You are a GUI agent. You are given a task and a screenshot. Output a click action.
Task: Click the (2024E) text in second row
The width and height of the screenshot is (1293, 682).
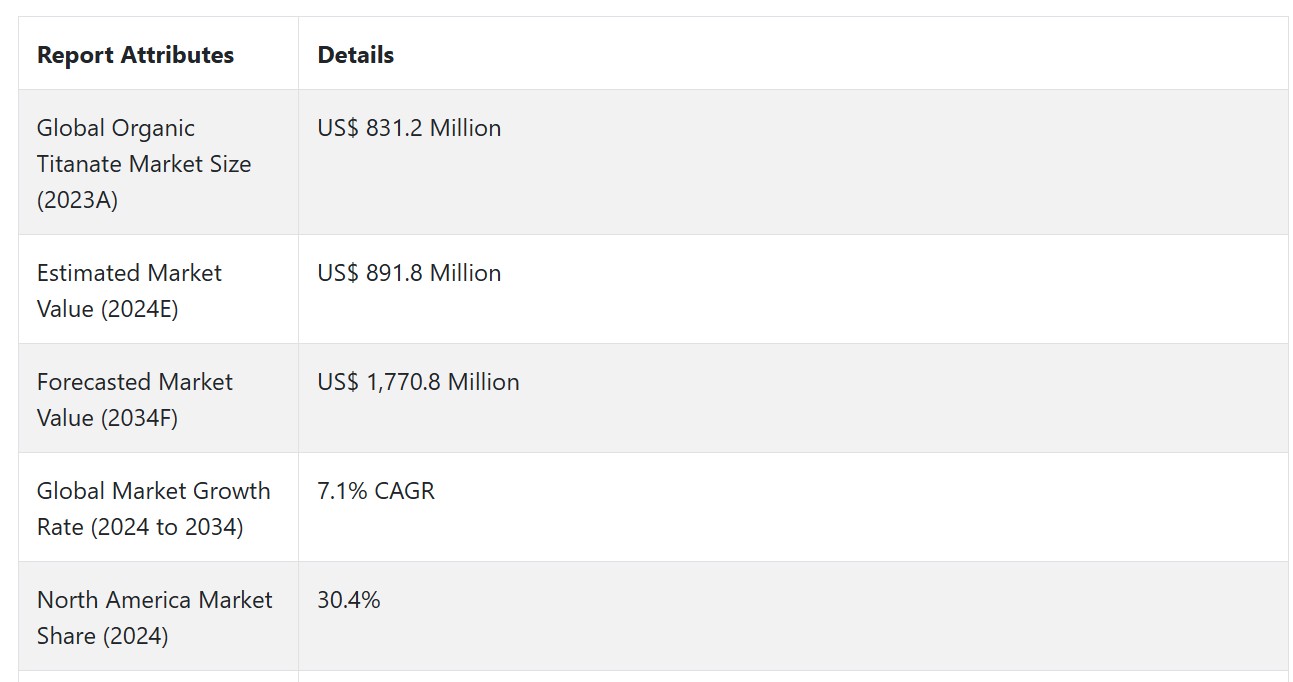coord(138,309)
